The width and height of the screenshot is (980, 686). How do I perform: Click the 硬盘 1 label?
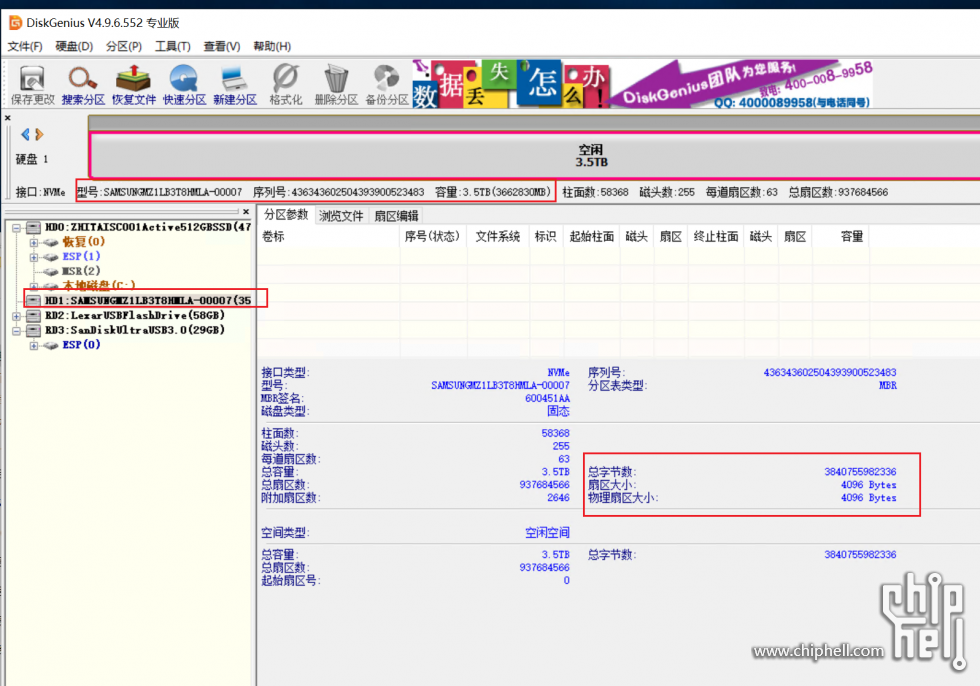[x=32, y=159]
